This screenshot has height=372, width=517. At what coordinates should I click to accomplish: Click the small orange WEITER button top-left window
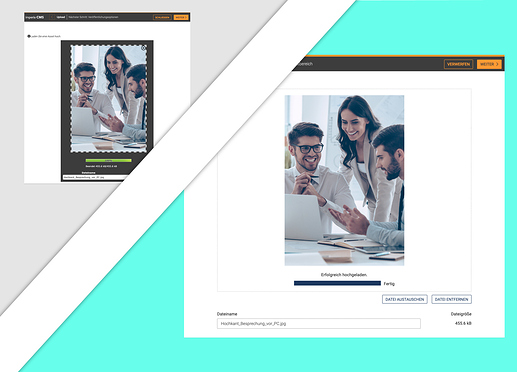point(181,17)
